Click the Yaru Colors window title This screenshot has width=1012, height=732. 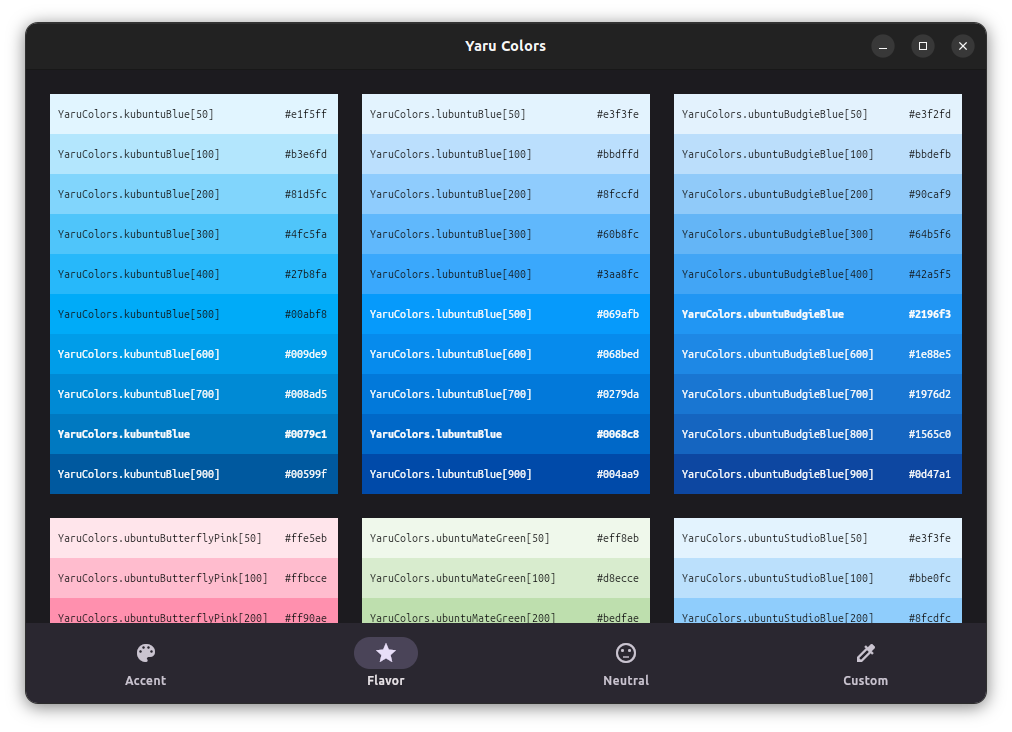point(505,46)
